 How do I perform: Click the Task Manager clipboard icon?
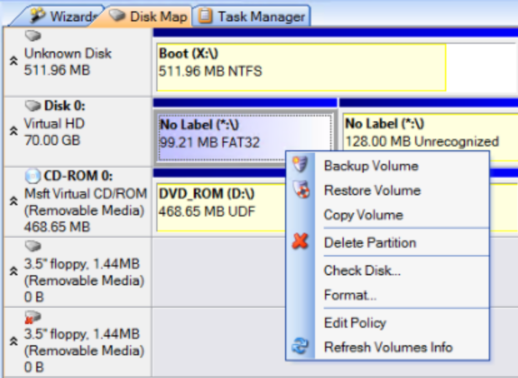pos(205,16)
